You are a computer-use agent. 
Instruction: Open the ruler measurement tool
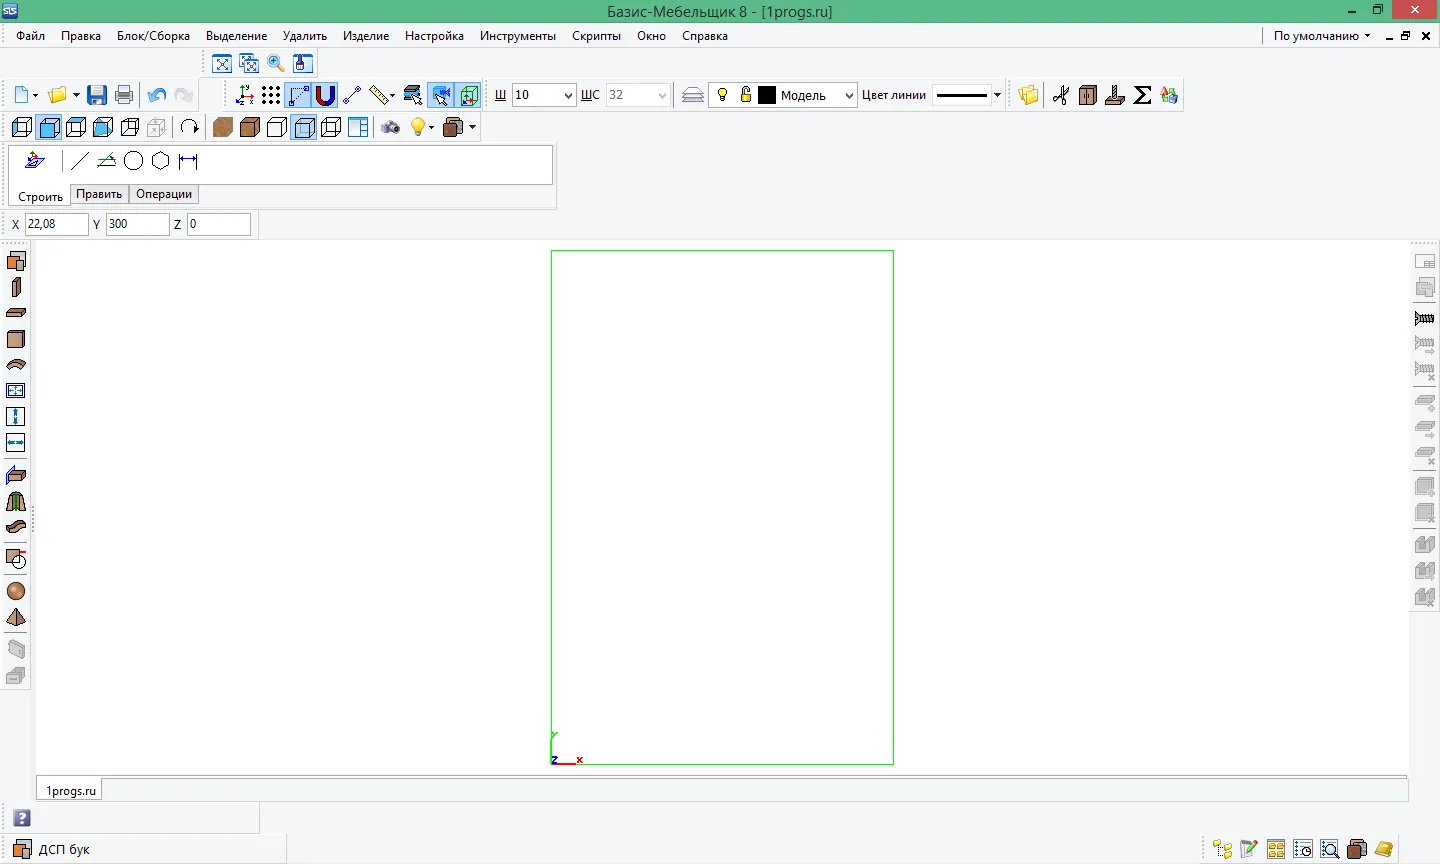379,95
